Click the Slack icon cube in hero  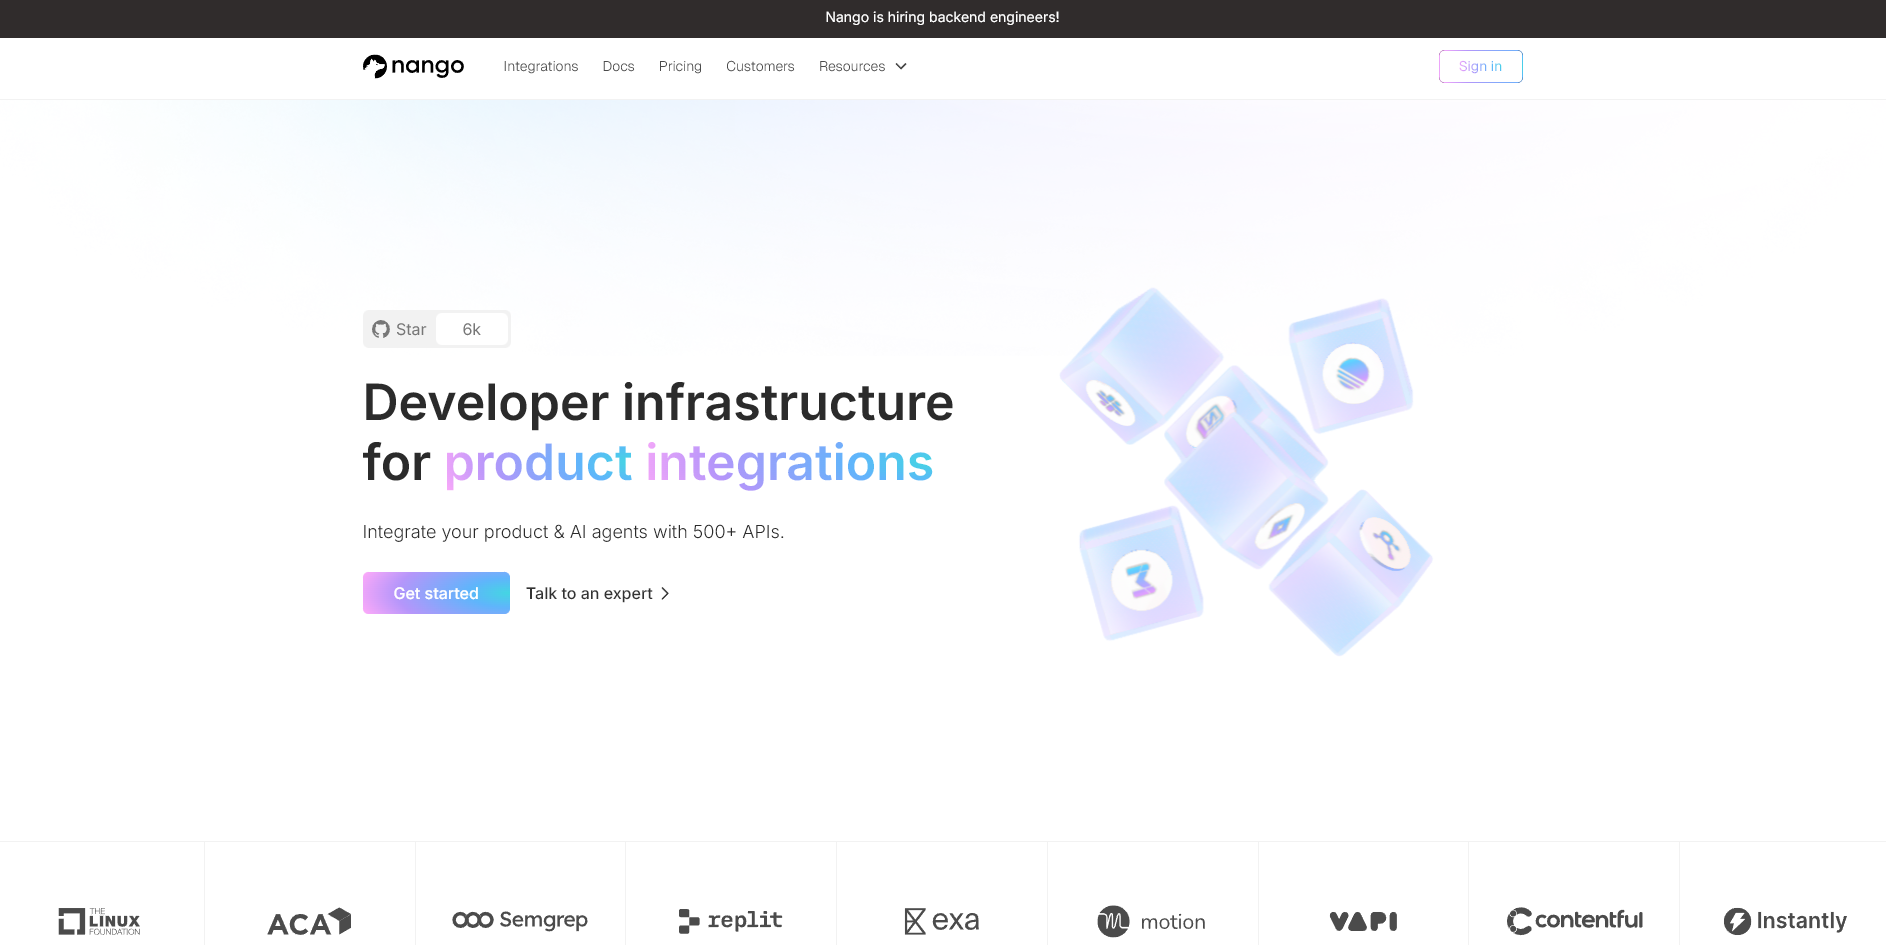point(1140,367)
